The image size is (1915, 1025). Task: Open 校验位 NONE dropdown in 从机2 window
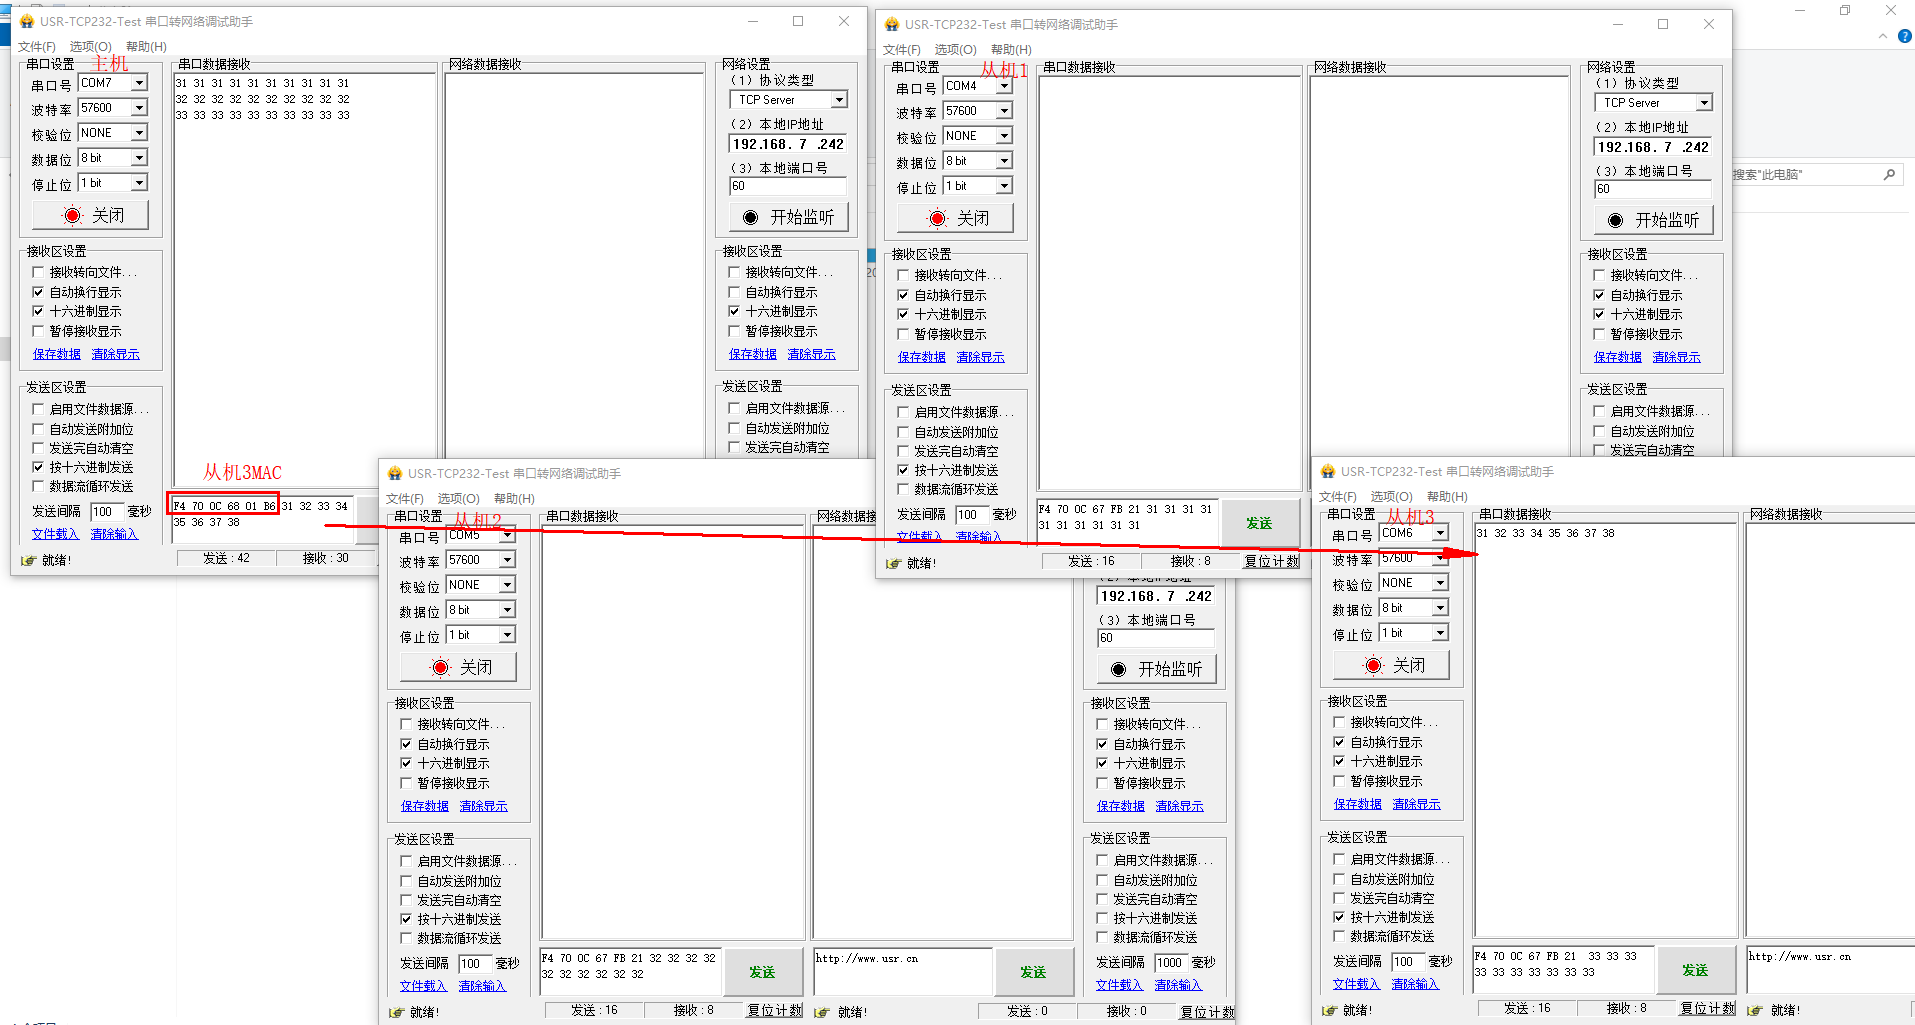[507, 585]
